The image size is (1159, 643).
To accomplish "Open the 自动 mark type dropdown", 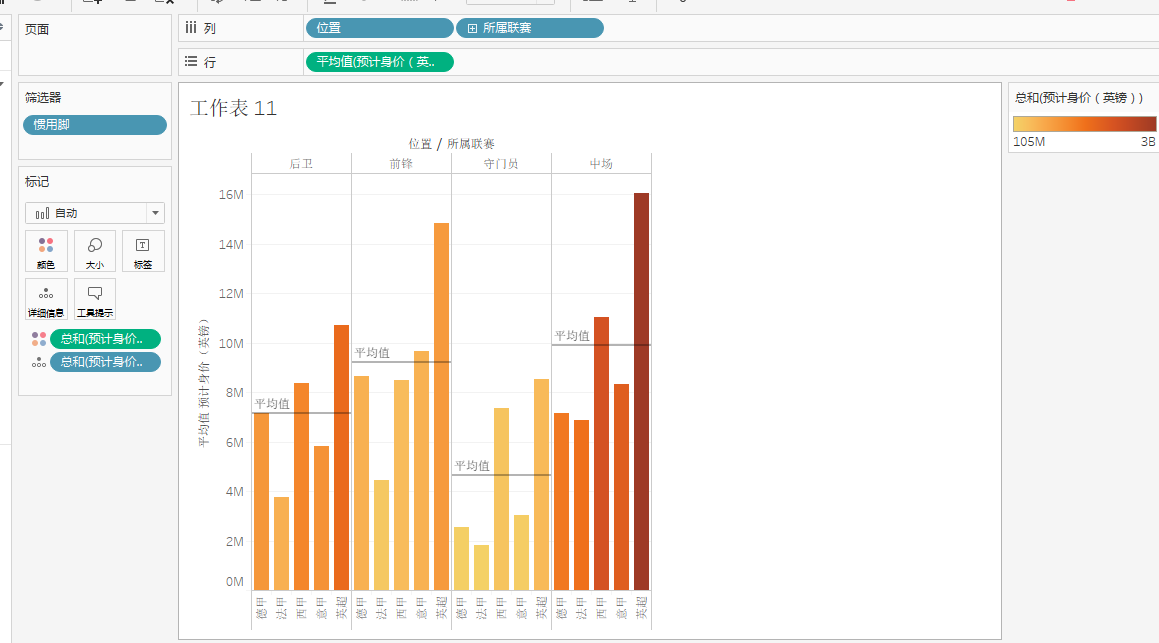I will 95,213.
